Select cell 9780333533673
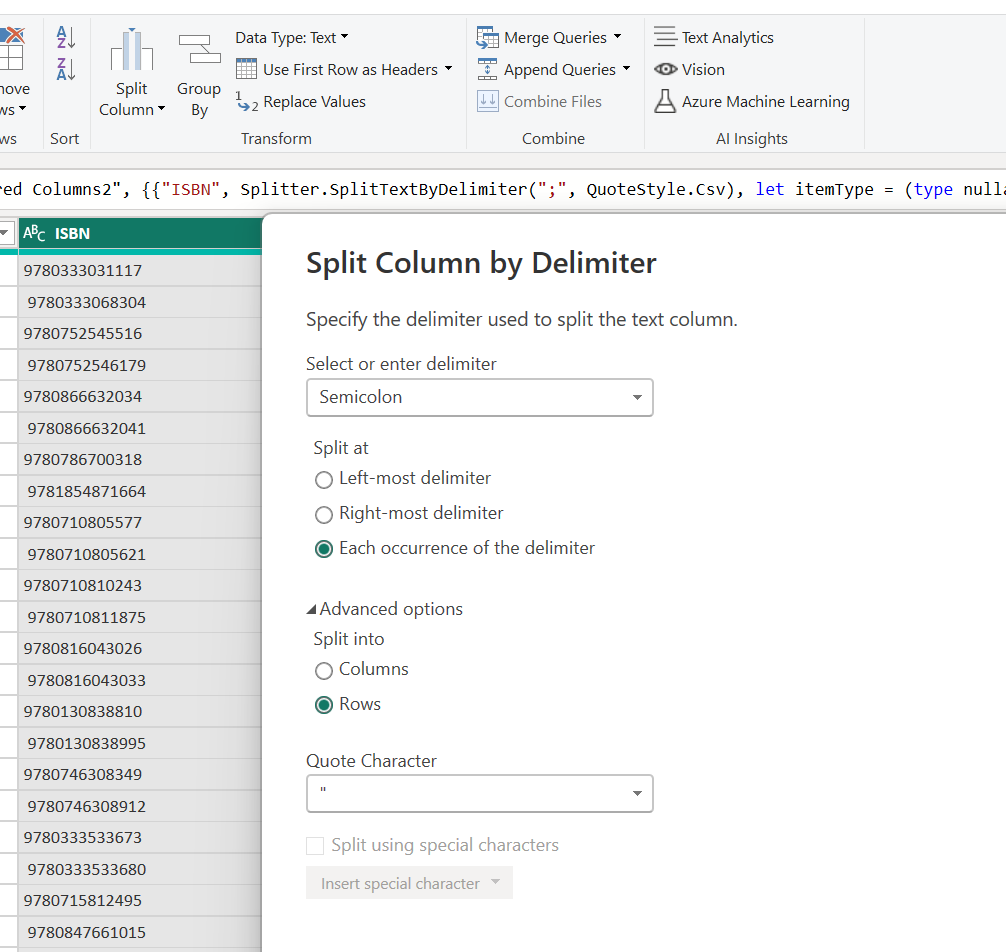 click(x=140, y=837)
